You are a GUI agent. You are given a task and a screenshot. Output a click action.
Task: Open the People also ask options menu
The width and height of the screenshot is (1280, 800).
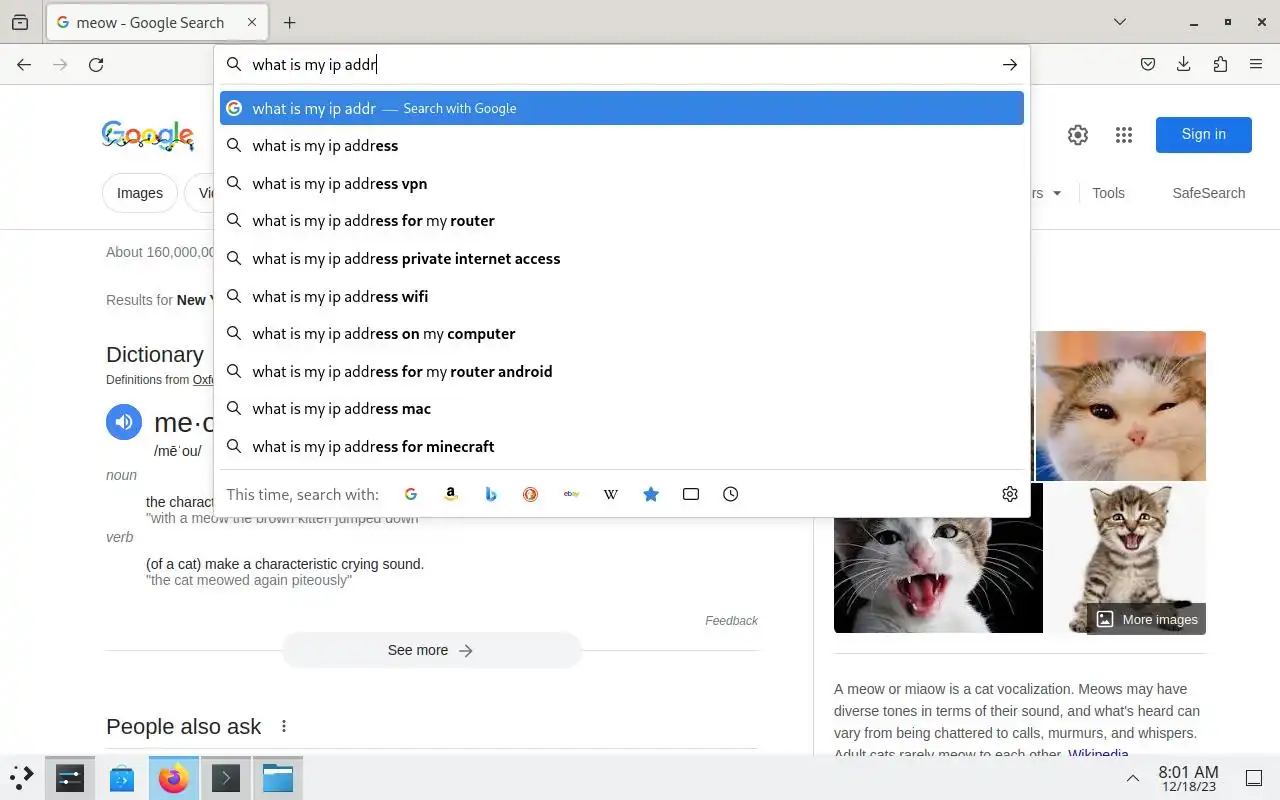(284, 726)
